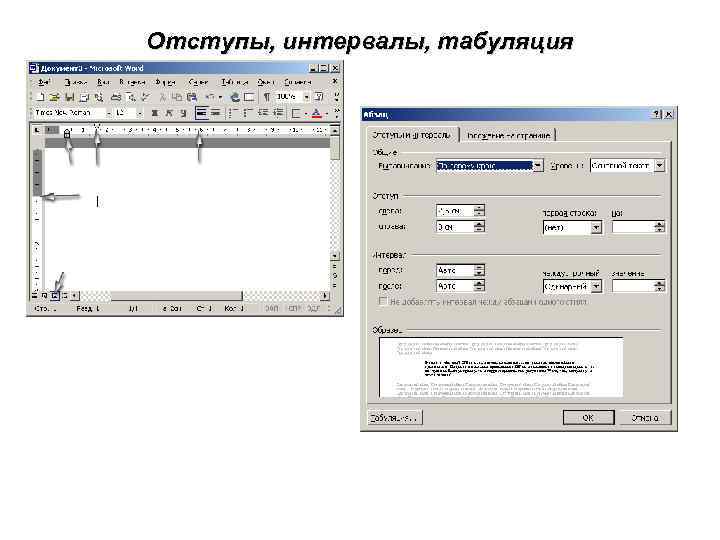Click the Cut scissors icon
This screenshot has width=720, height=540.
(x=162, y=97)
